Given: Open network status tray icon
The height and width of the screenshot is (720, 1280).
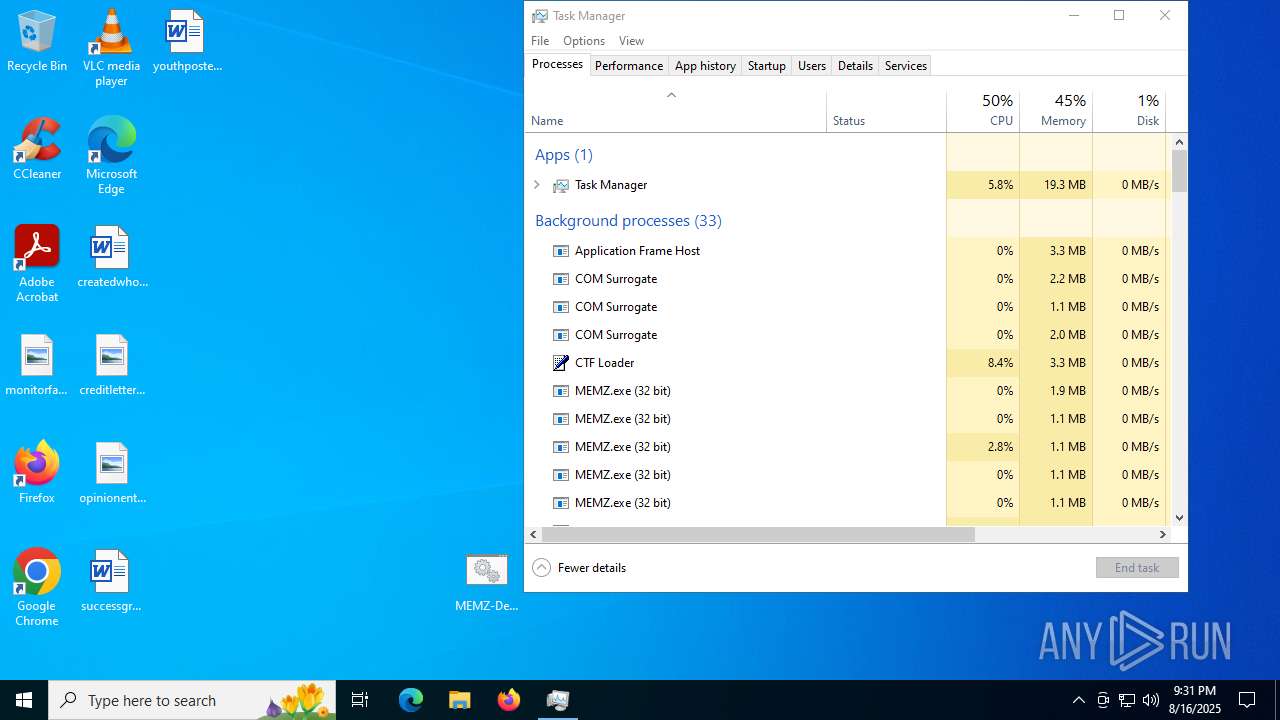Looking at the screenshot, I should 1127,700.
